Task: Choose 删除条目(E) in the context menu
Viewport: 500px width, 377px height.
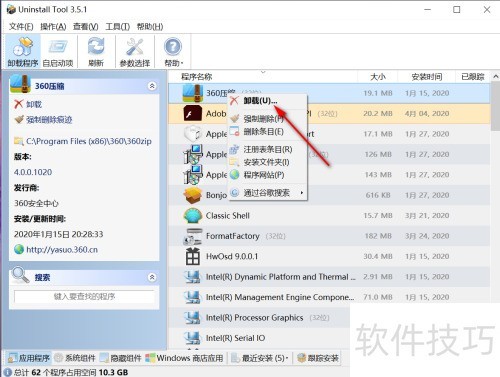Action: (267, 131)
